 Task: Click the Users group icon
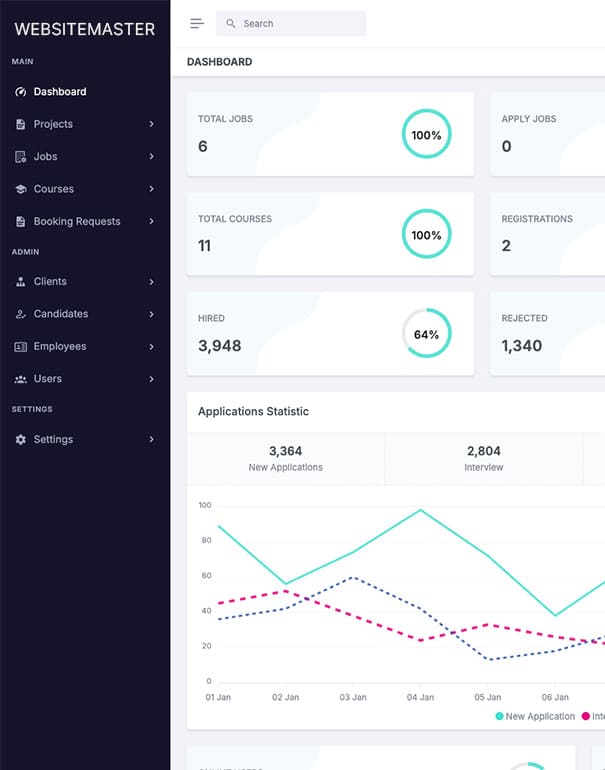(21, 379)
